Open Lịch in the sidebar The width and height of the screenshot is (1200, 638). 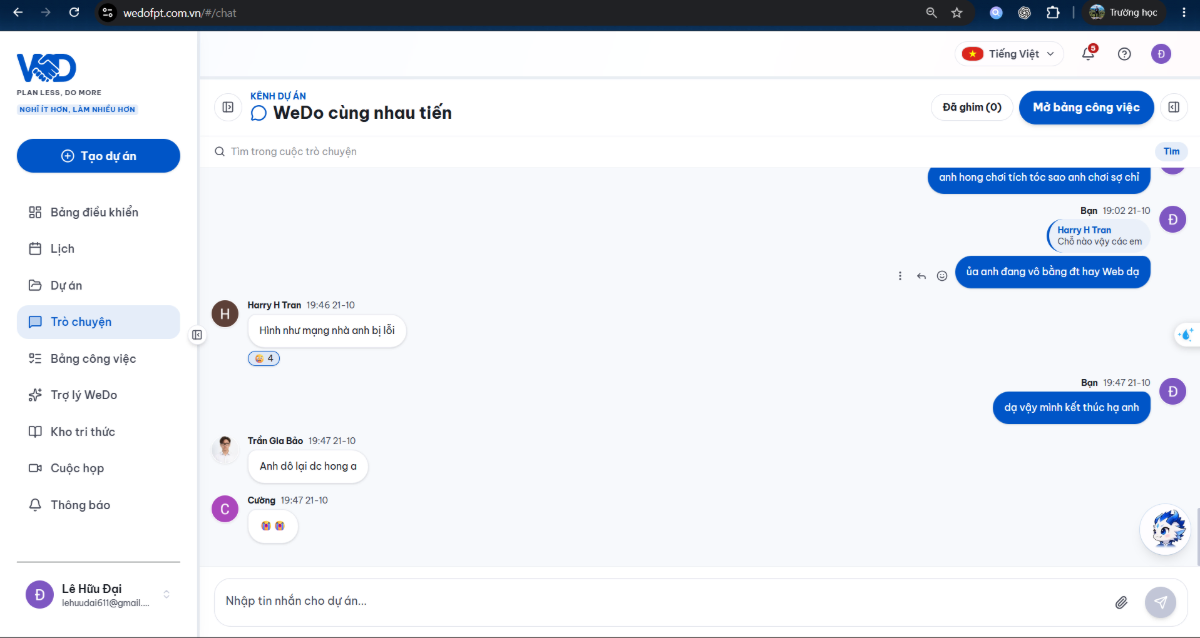[x=98, y=249]
